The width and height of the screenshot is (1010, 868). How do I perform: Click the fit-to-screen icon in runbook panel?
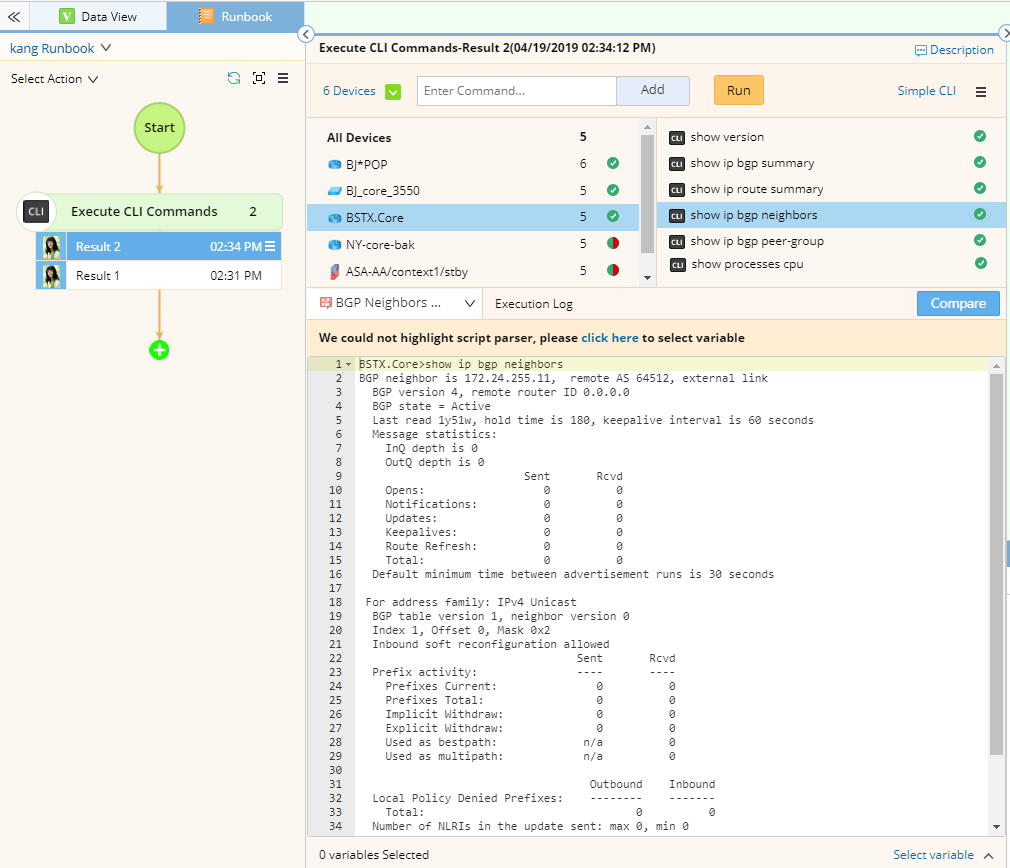pyautogui.click(x=259, y=78)
